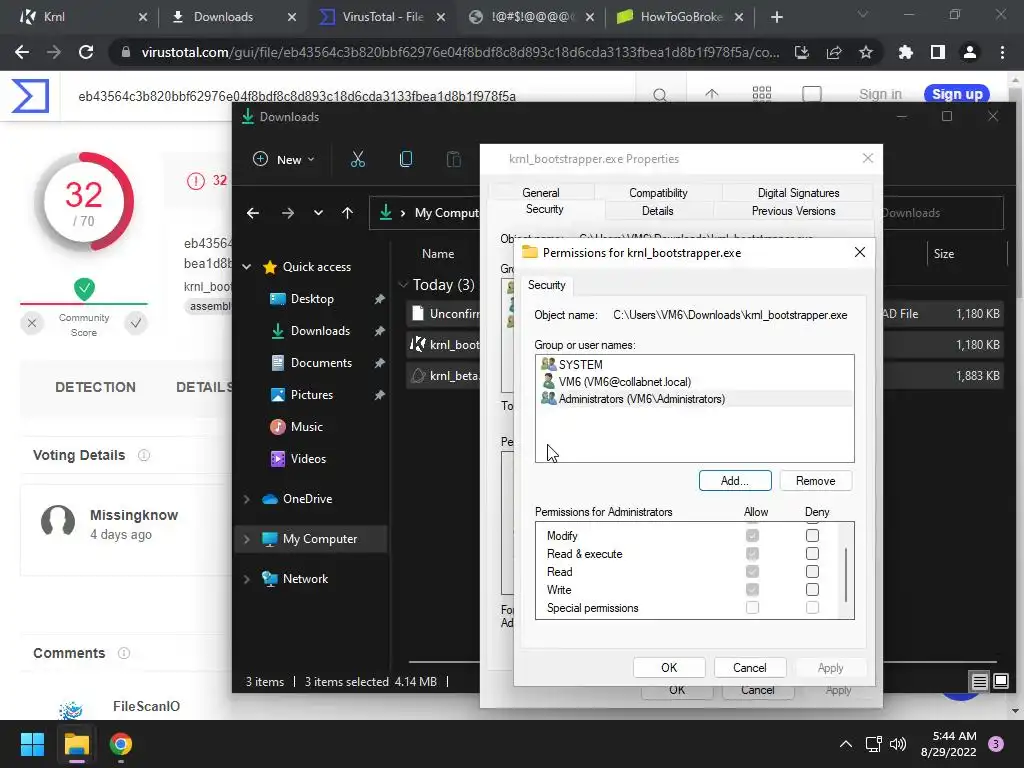Toggle Allow checkbox for Read
1024x768 pixels.
752,571
